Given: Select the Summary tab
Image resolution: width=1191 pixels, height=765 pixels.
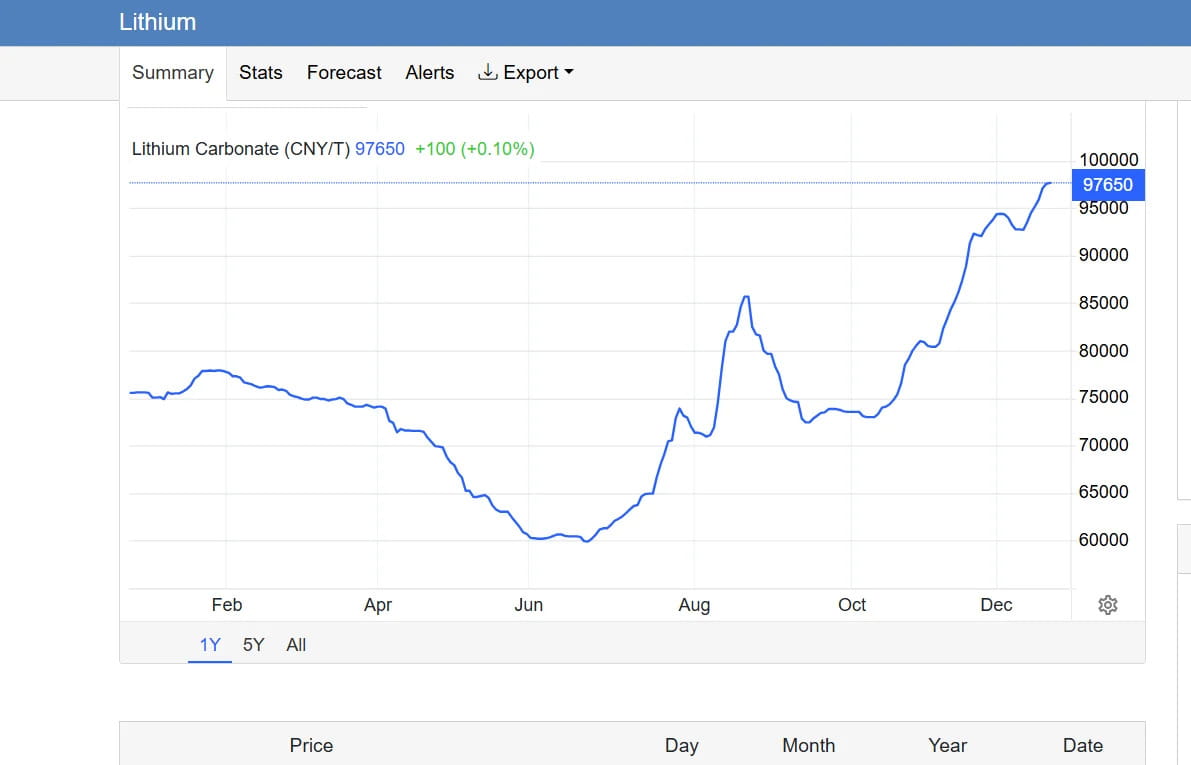Looking at the screenshot, I should 173,73.
